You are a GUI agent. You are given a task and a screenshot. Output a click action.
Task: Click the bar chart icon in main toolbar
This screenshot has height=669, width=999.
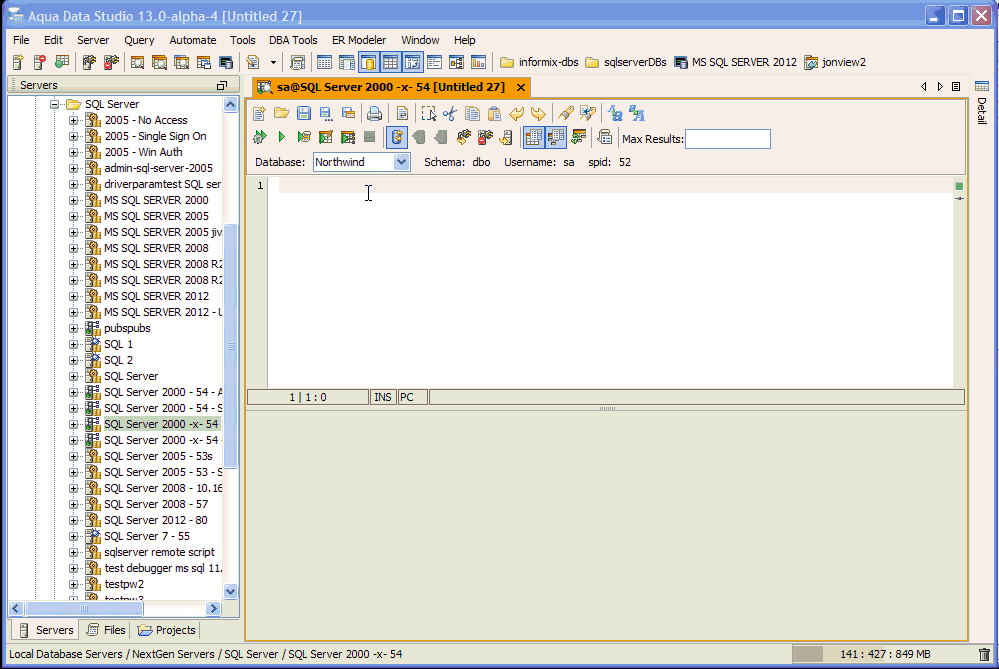click(x=478, y=62)
